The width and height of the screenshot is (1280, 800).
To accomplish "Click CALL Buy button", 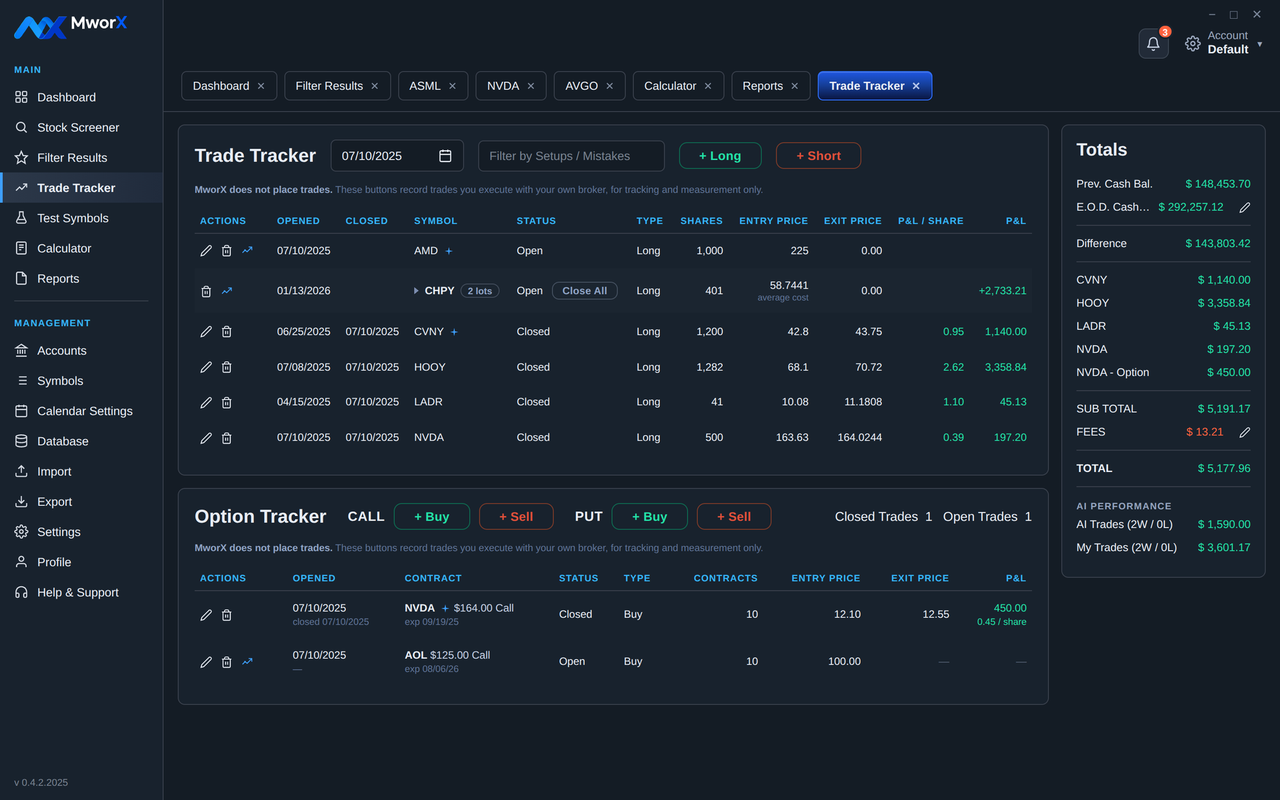I will coord(432,517).
